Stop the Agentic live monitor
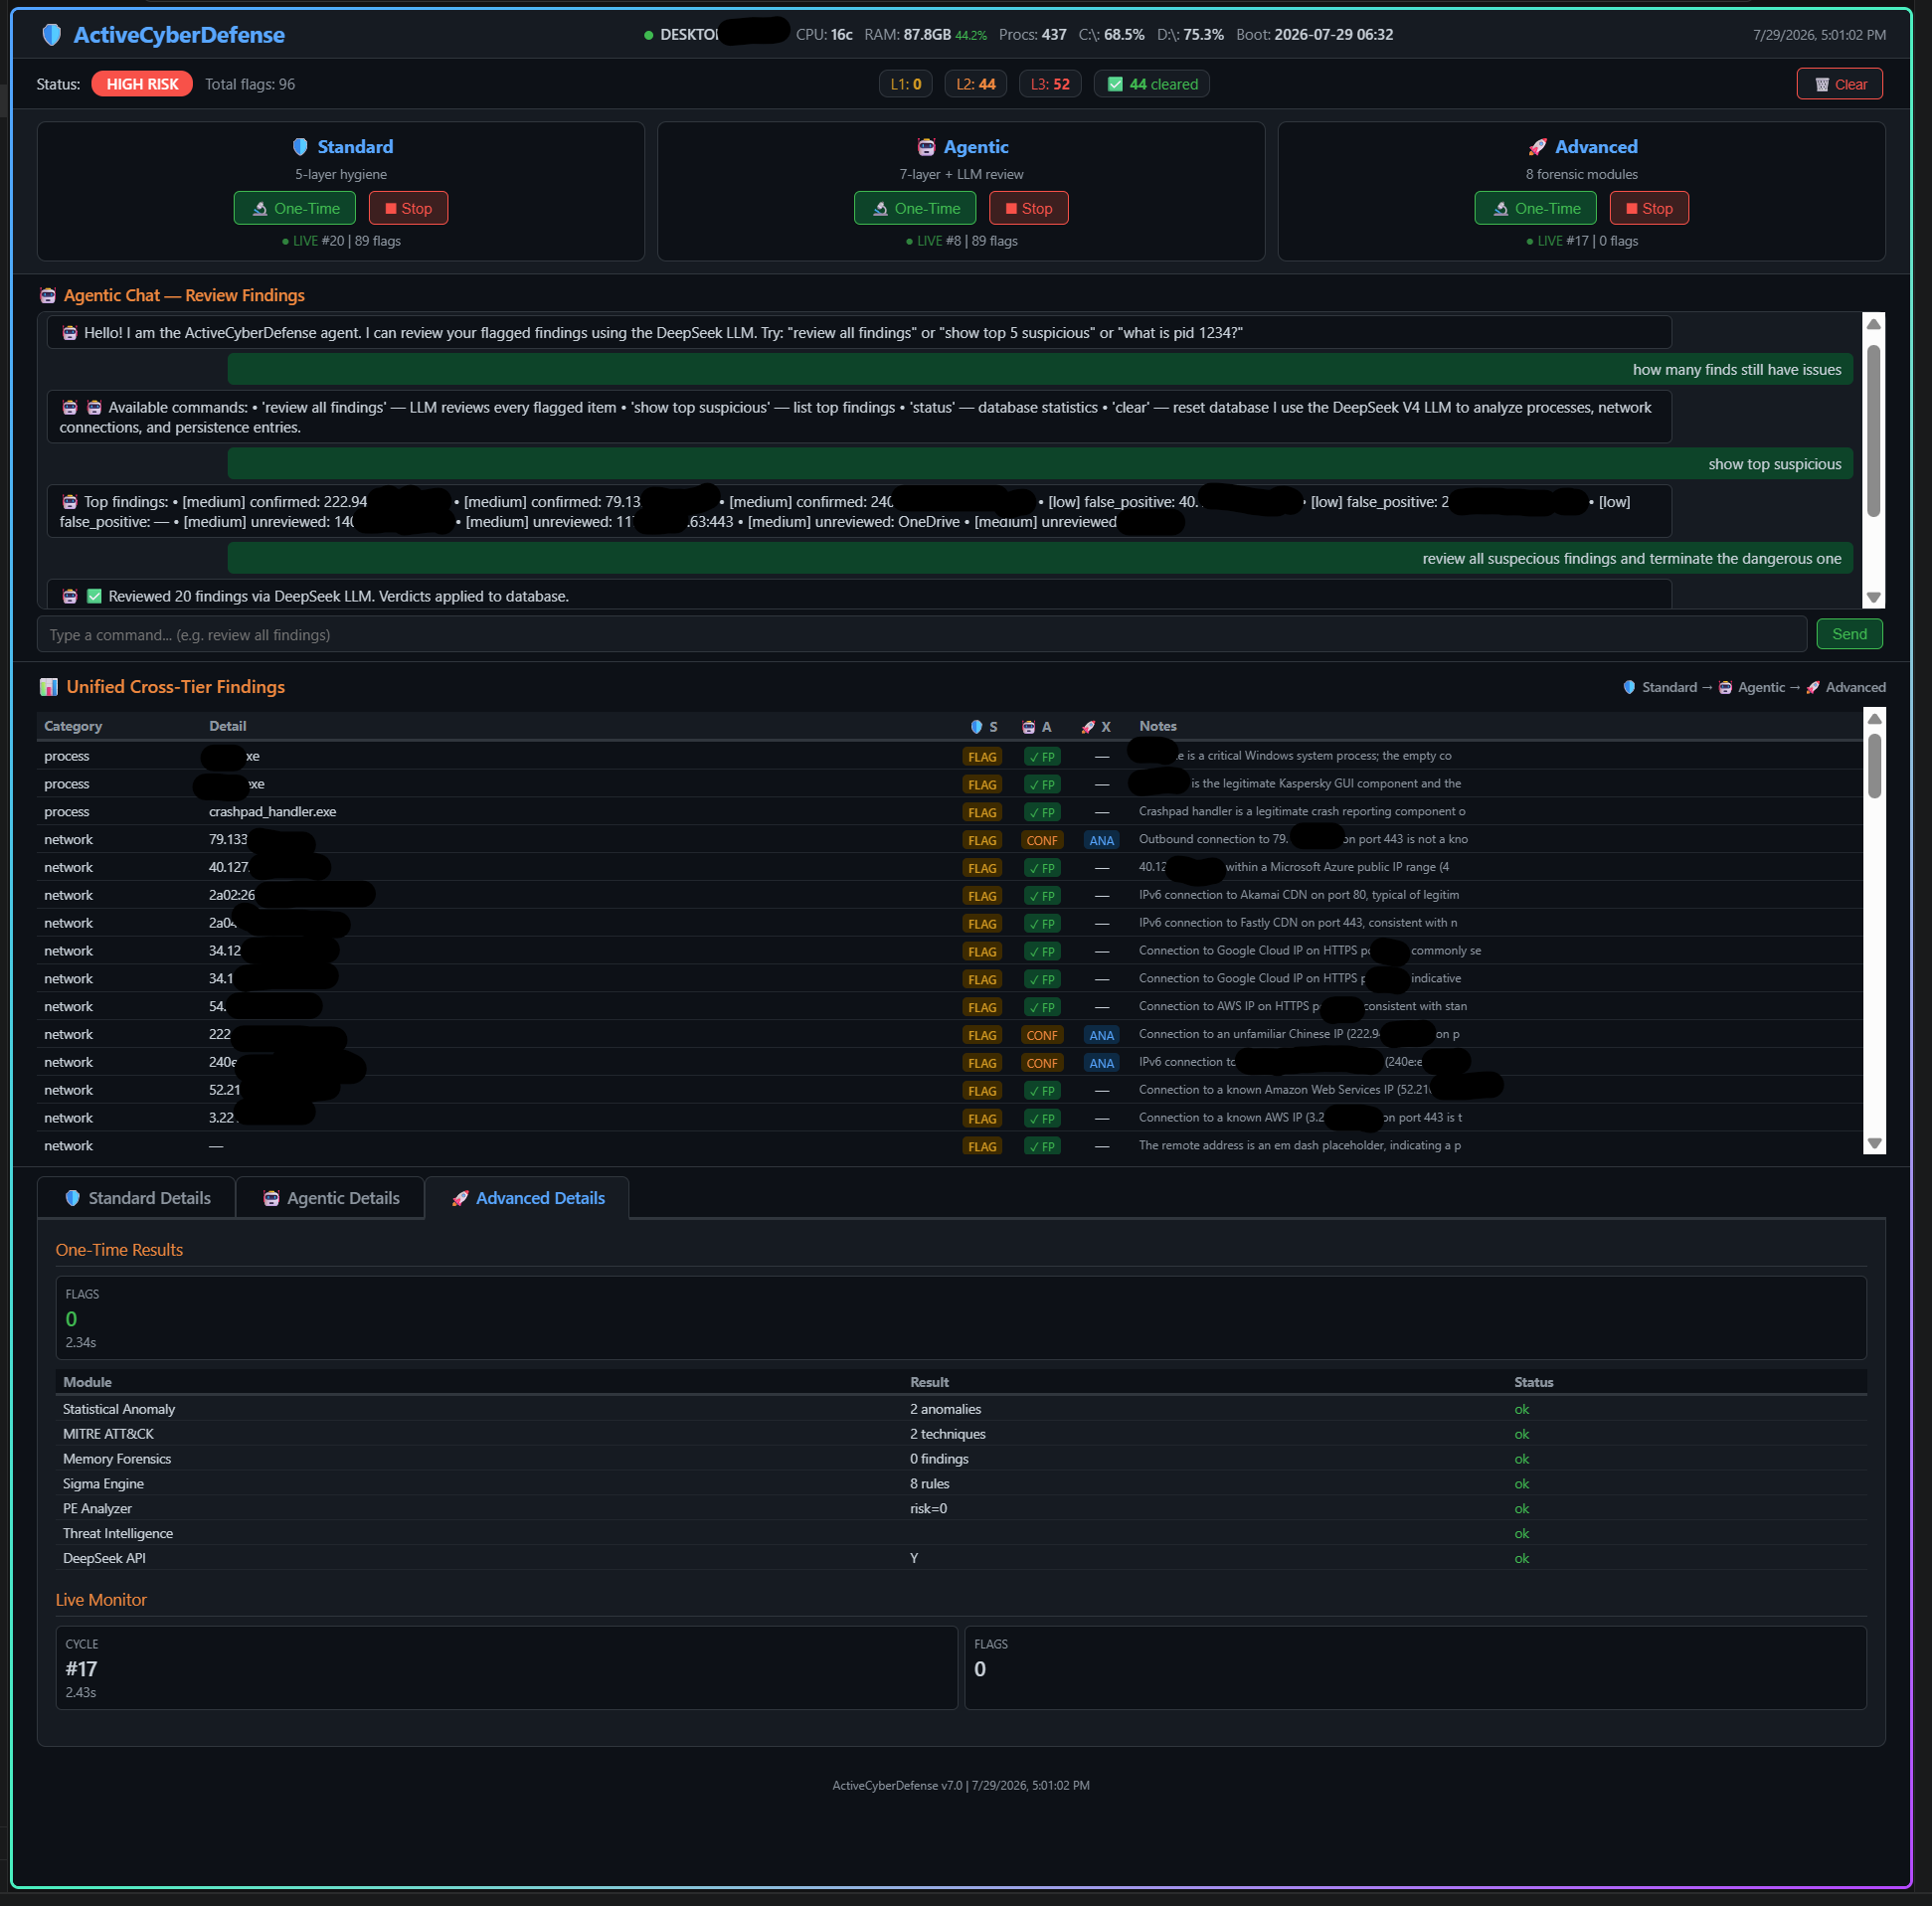This screenshot has width=1932, height=1906. tap(1029, 208)
